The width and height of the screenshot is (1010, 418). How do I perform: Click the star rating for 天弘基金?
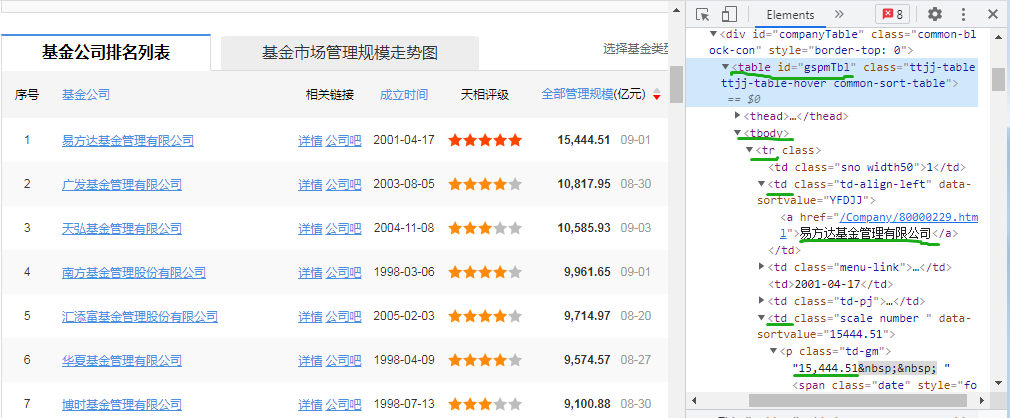(x=485, y=229)
